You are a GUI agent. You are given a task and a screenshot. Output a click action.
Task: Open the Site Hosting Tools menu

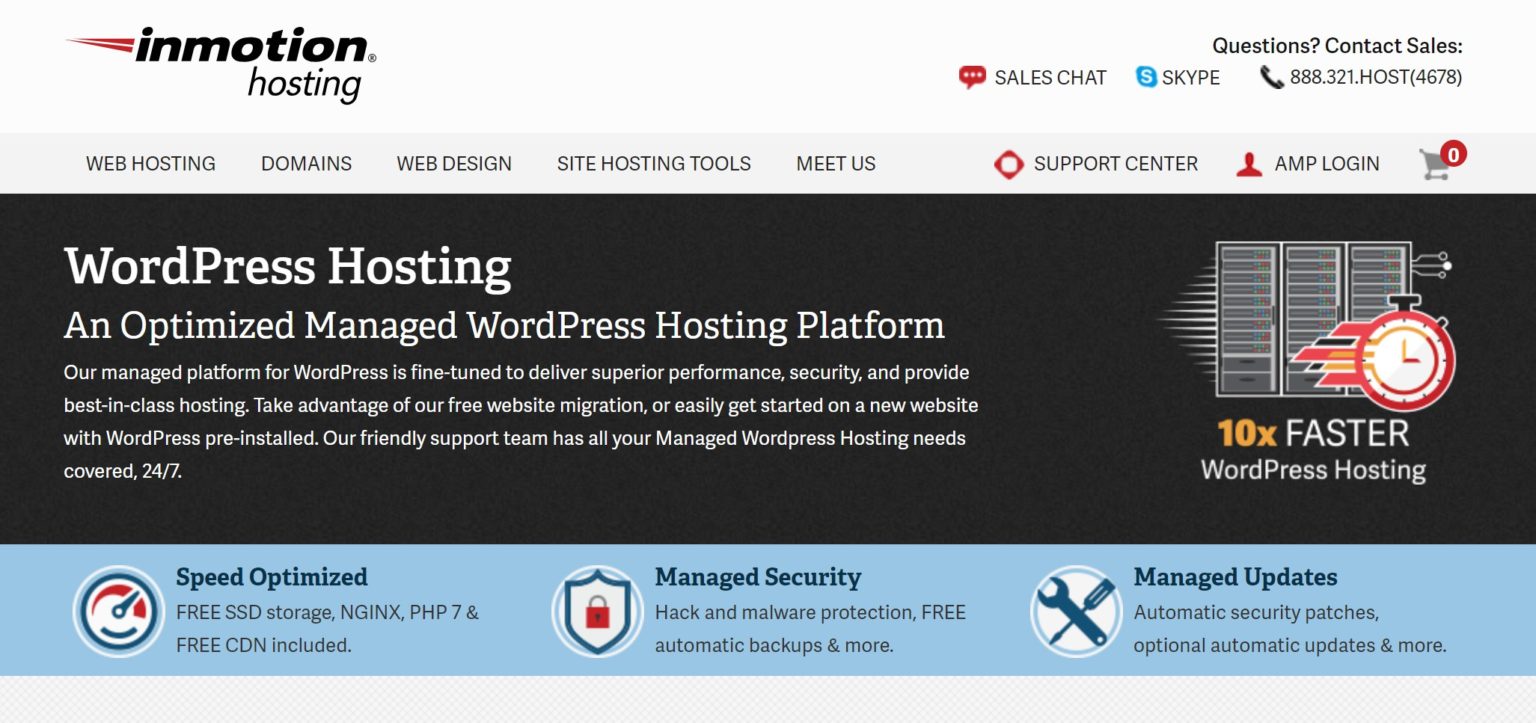(654, 164)
